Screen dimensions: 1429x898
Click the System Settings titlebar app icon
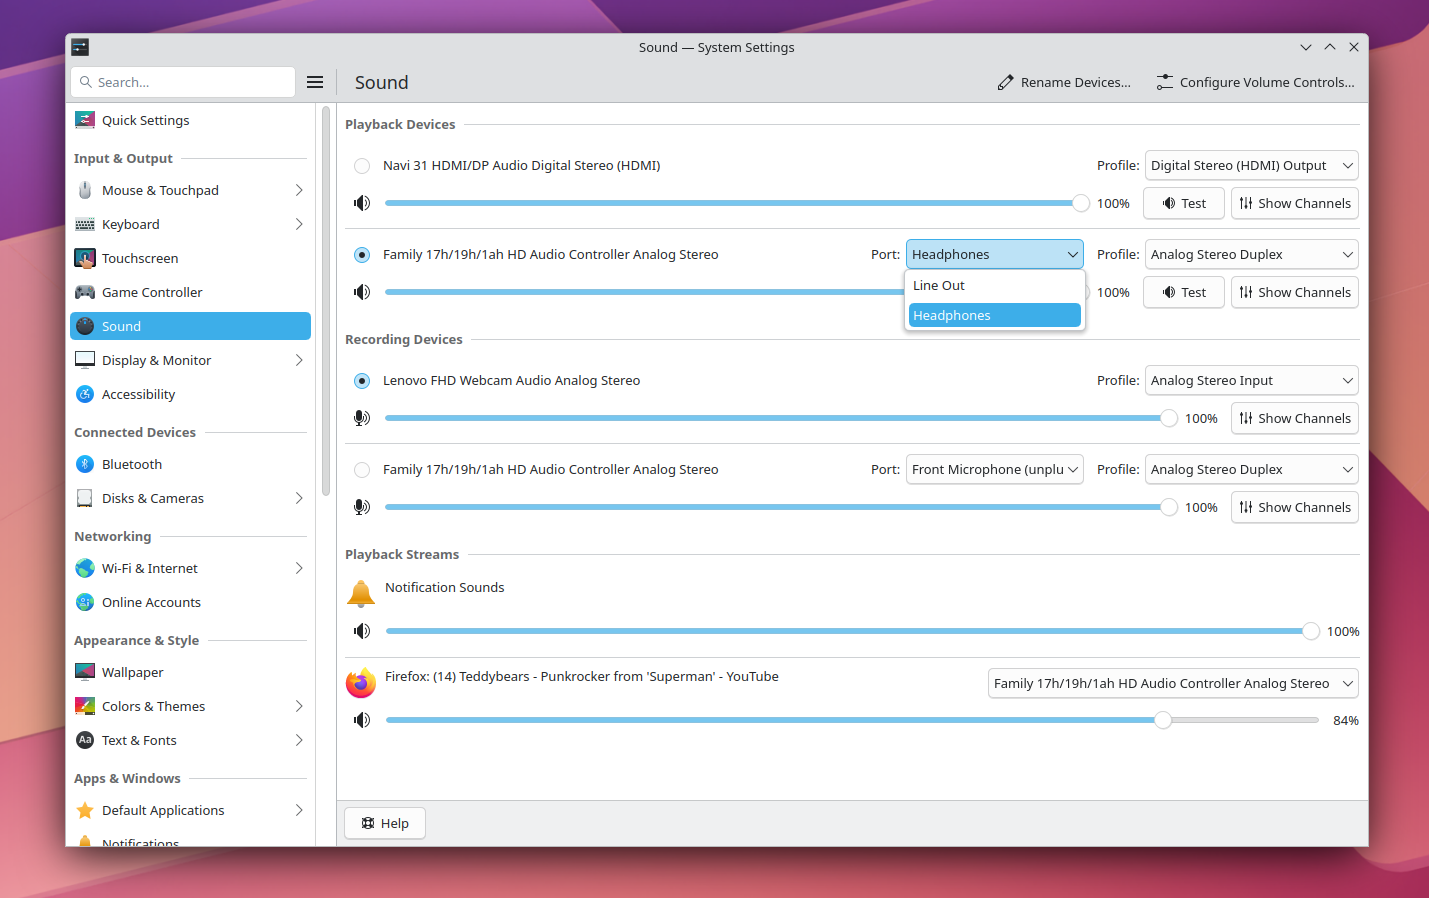(x=80, y=47)
